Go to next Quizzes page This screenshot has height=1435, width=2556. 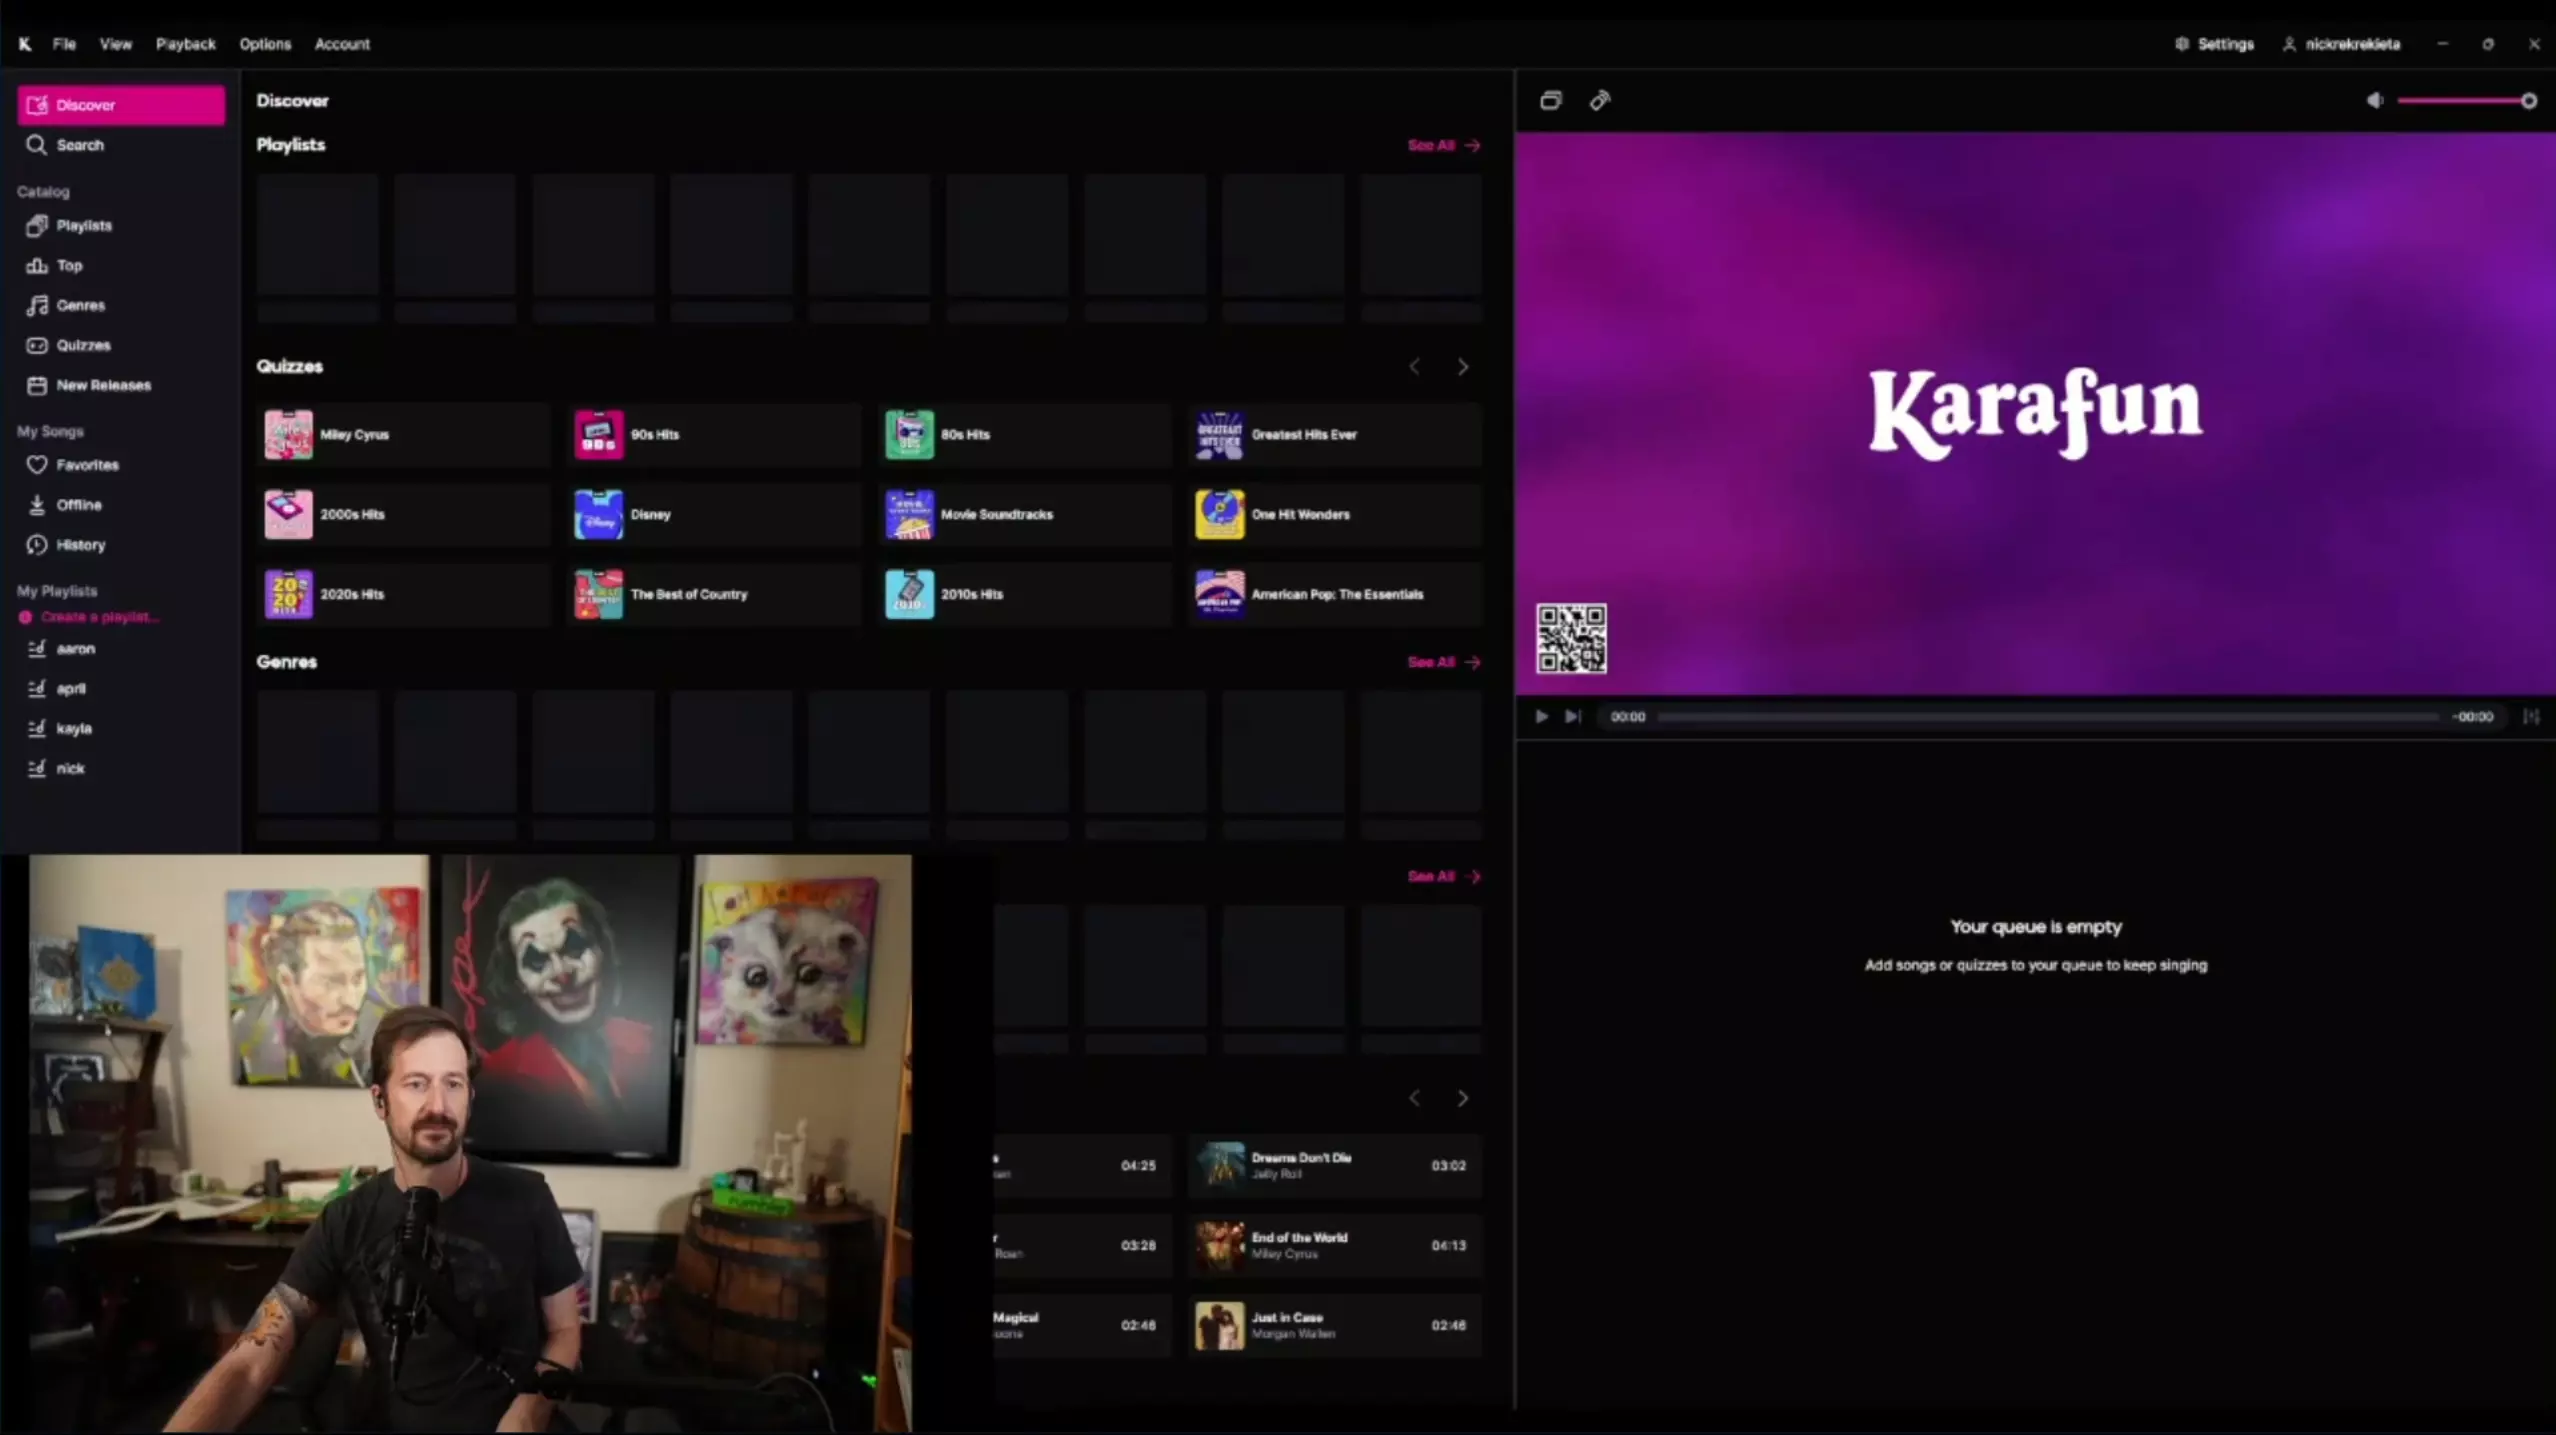coord(1463,367)
